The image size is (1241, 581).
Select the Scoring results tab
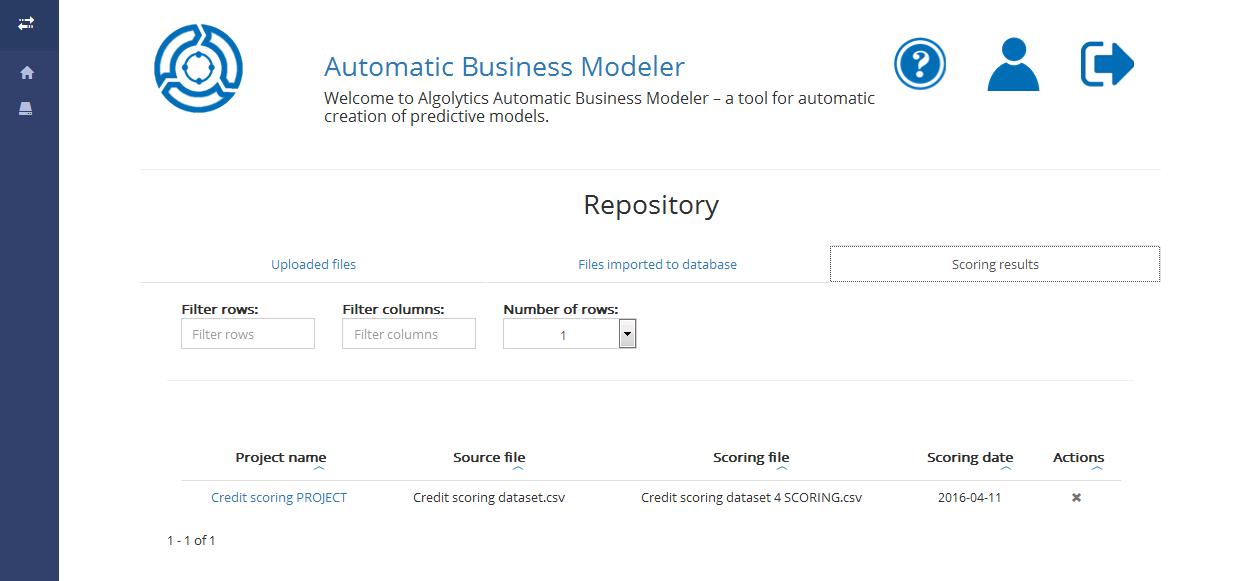(994, 265)
